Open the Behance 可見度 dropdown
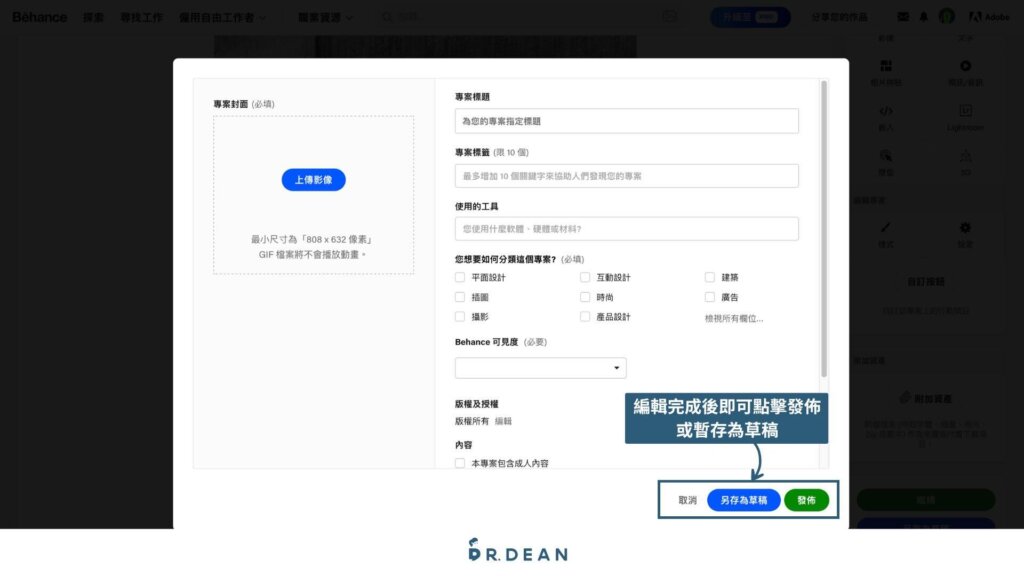This screenshot has width=1024, height=576. [540, 367]
